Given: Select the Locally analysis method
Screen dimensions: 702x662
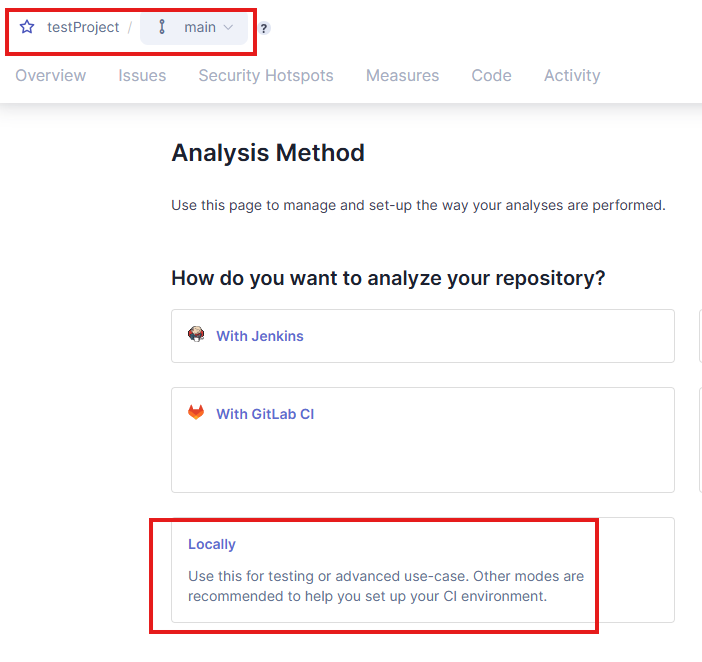Looking at the screenshot, I should coord(212,544).
